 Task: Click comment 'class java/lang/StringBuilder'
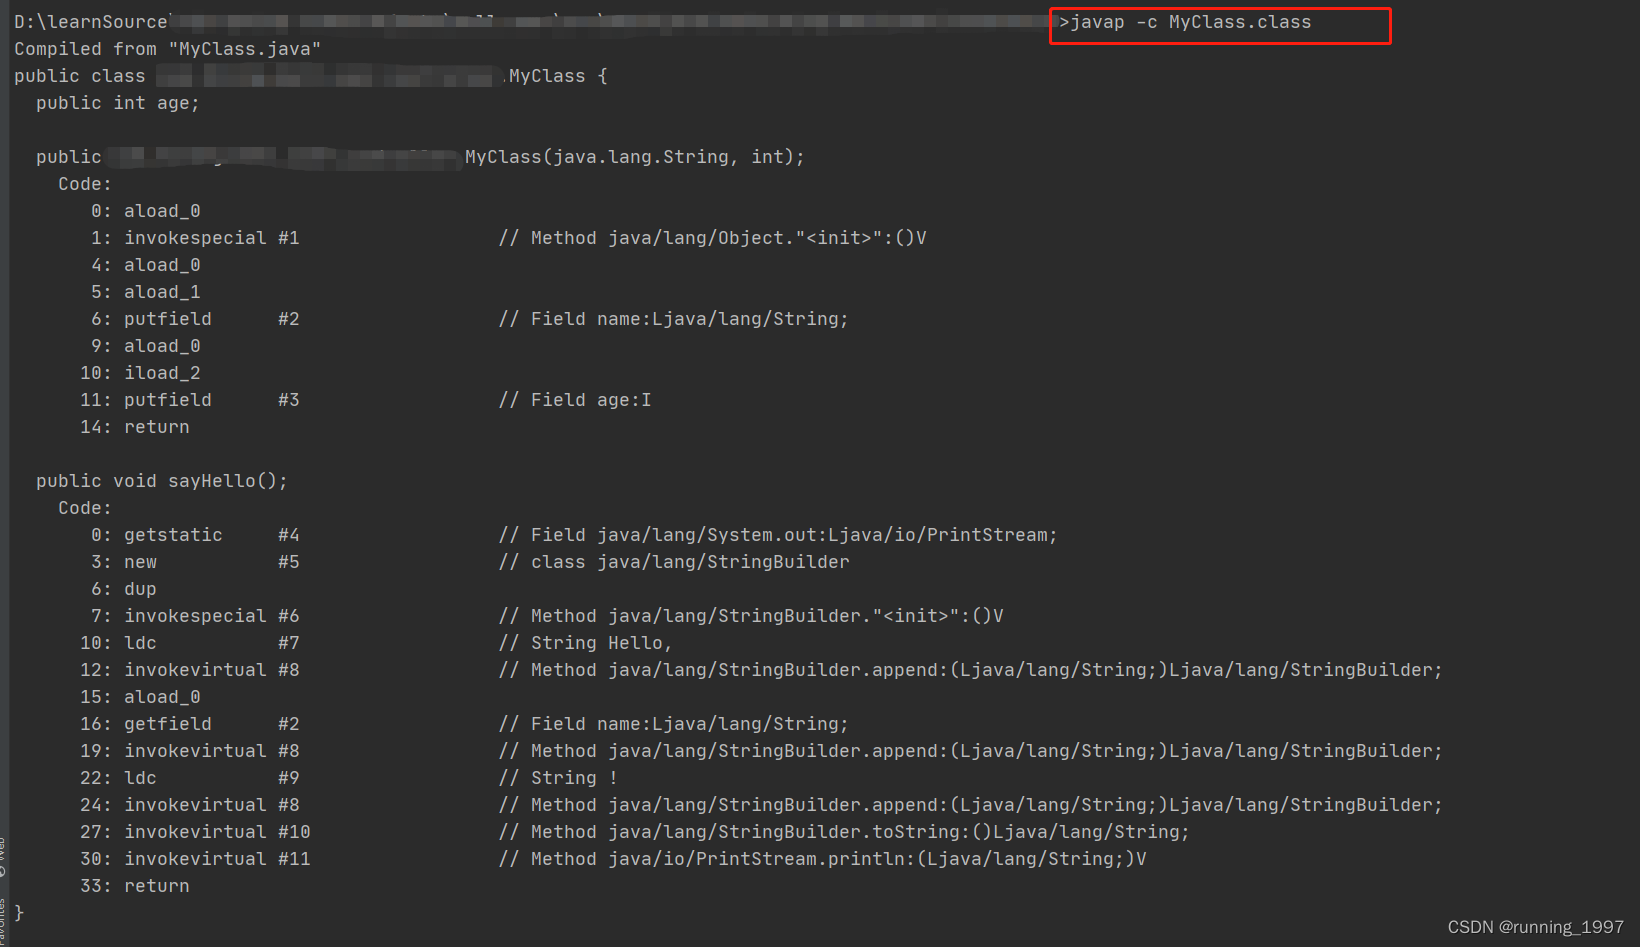coord(690,562)
